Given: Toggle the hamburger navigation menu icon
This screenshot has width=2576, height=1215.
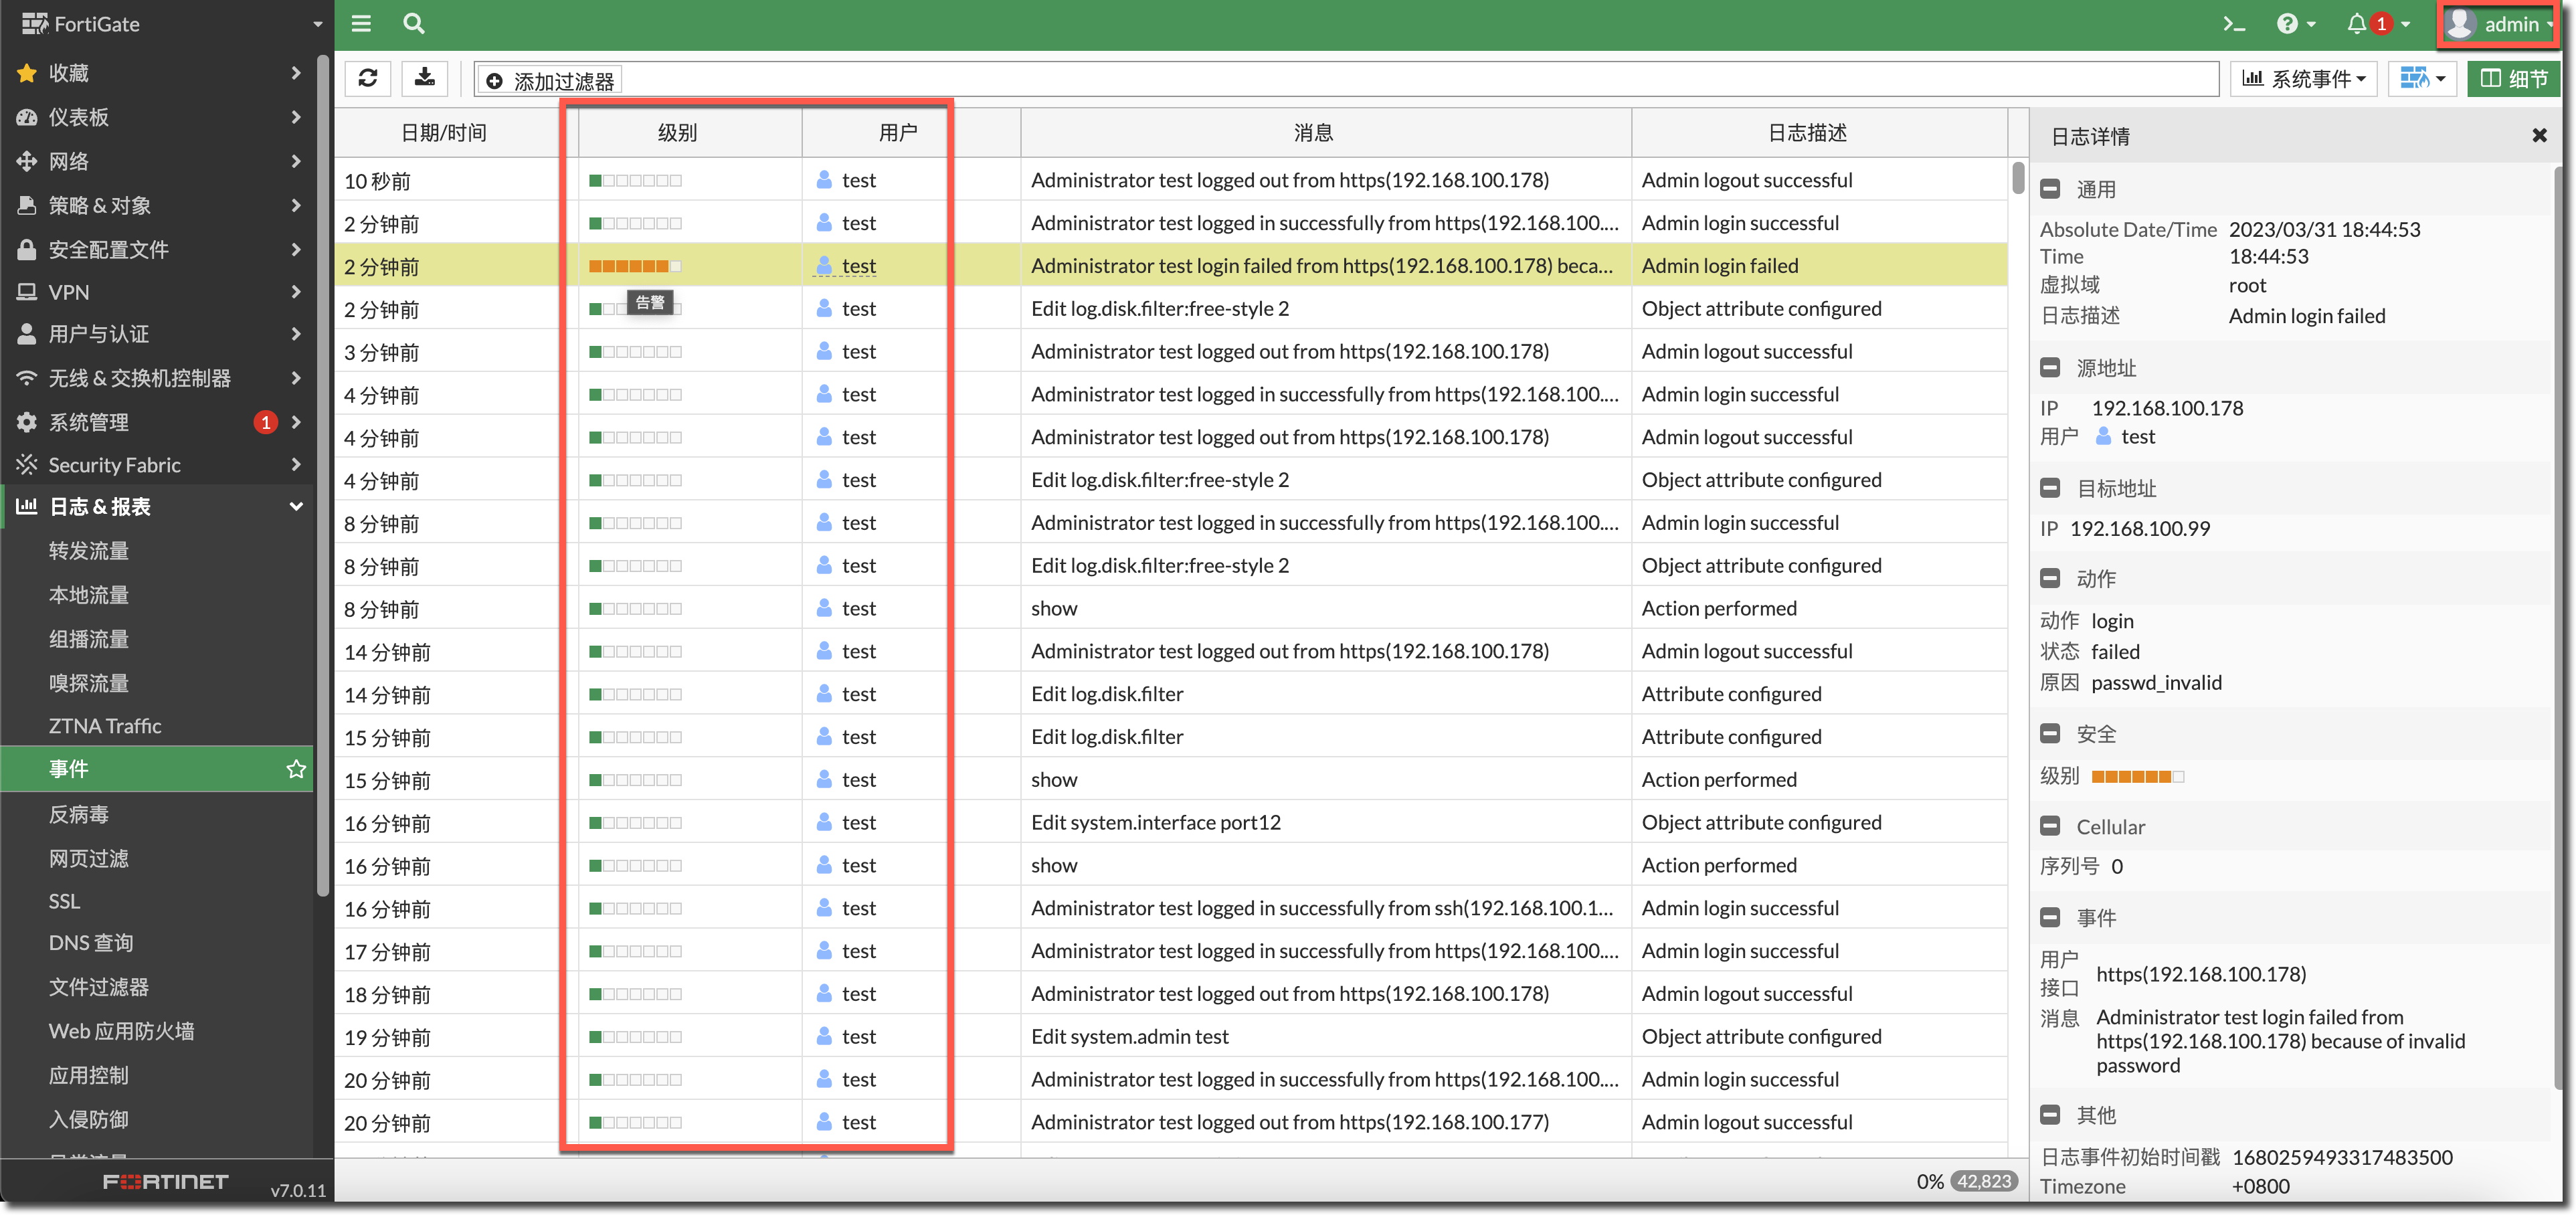Looking at the screenshot, I should coord(361,23).
